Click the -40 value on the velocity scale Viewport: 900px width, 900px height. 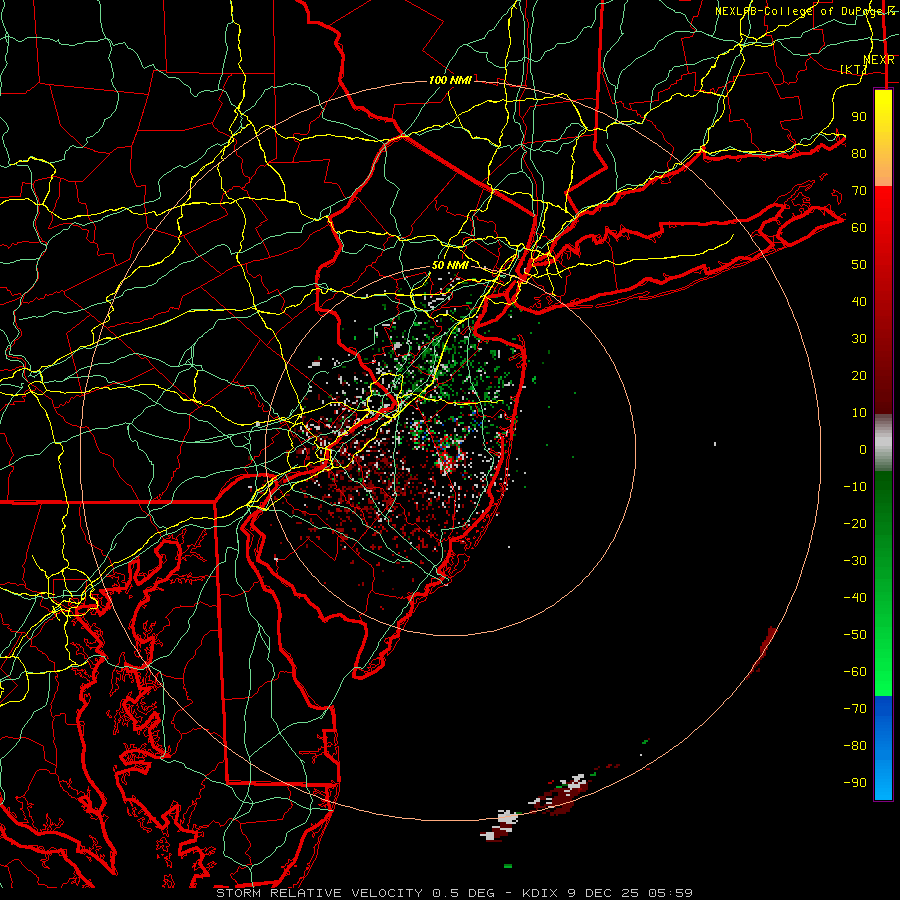tap(855, 598)
